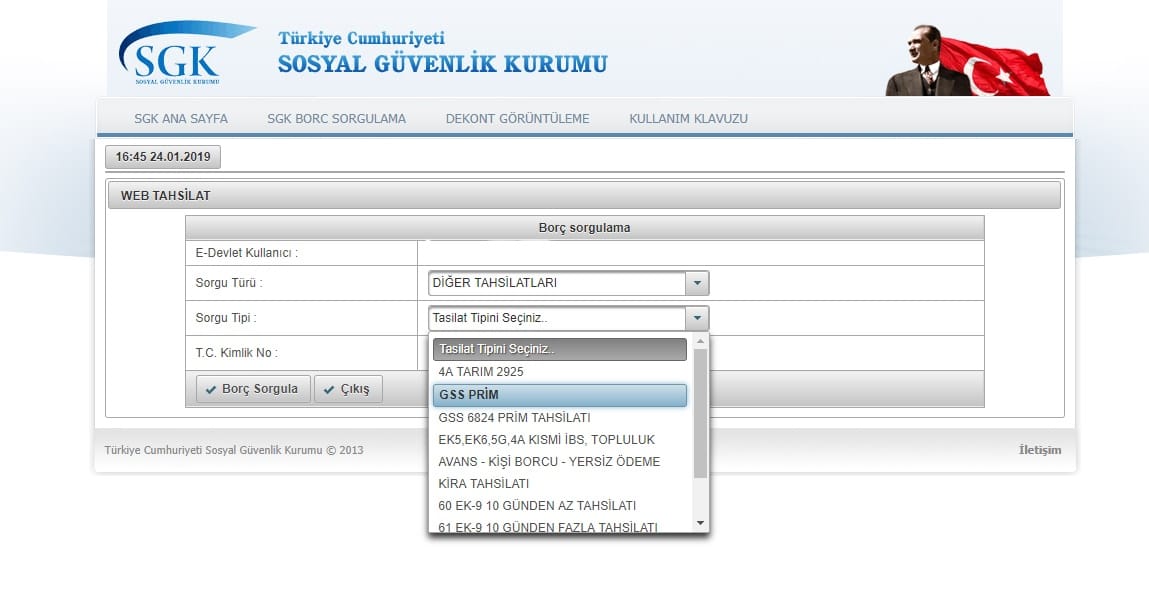The image size is (1149, 596).
Task: Open SGK ANA SAYFA menu item
Action: click(181, 118)
